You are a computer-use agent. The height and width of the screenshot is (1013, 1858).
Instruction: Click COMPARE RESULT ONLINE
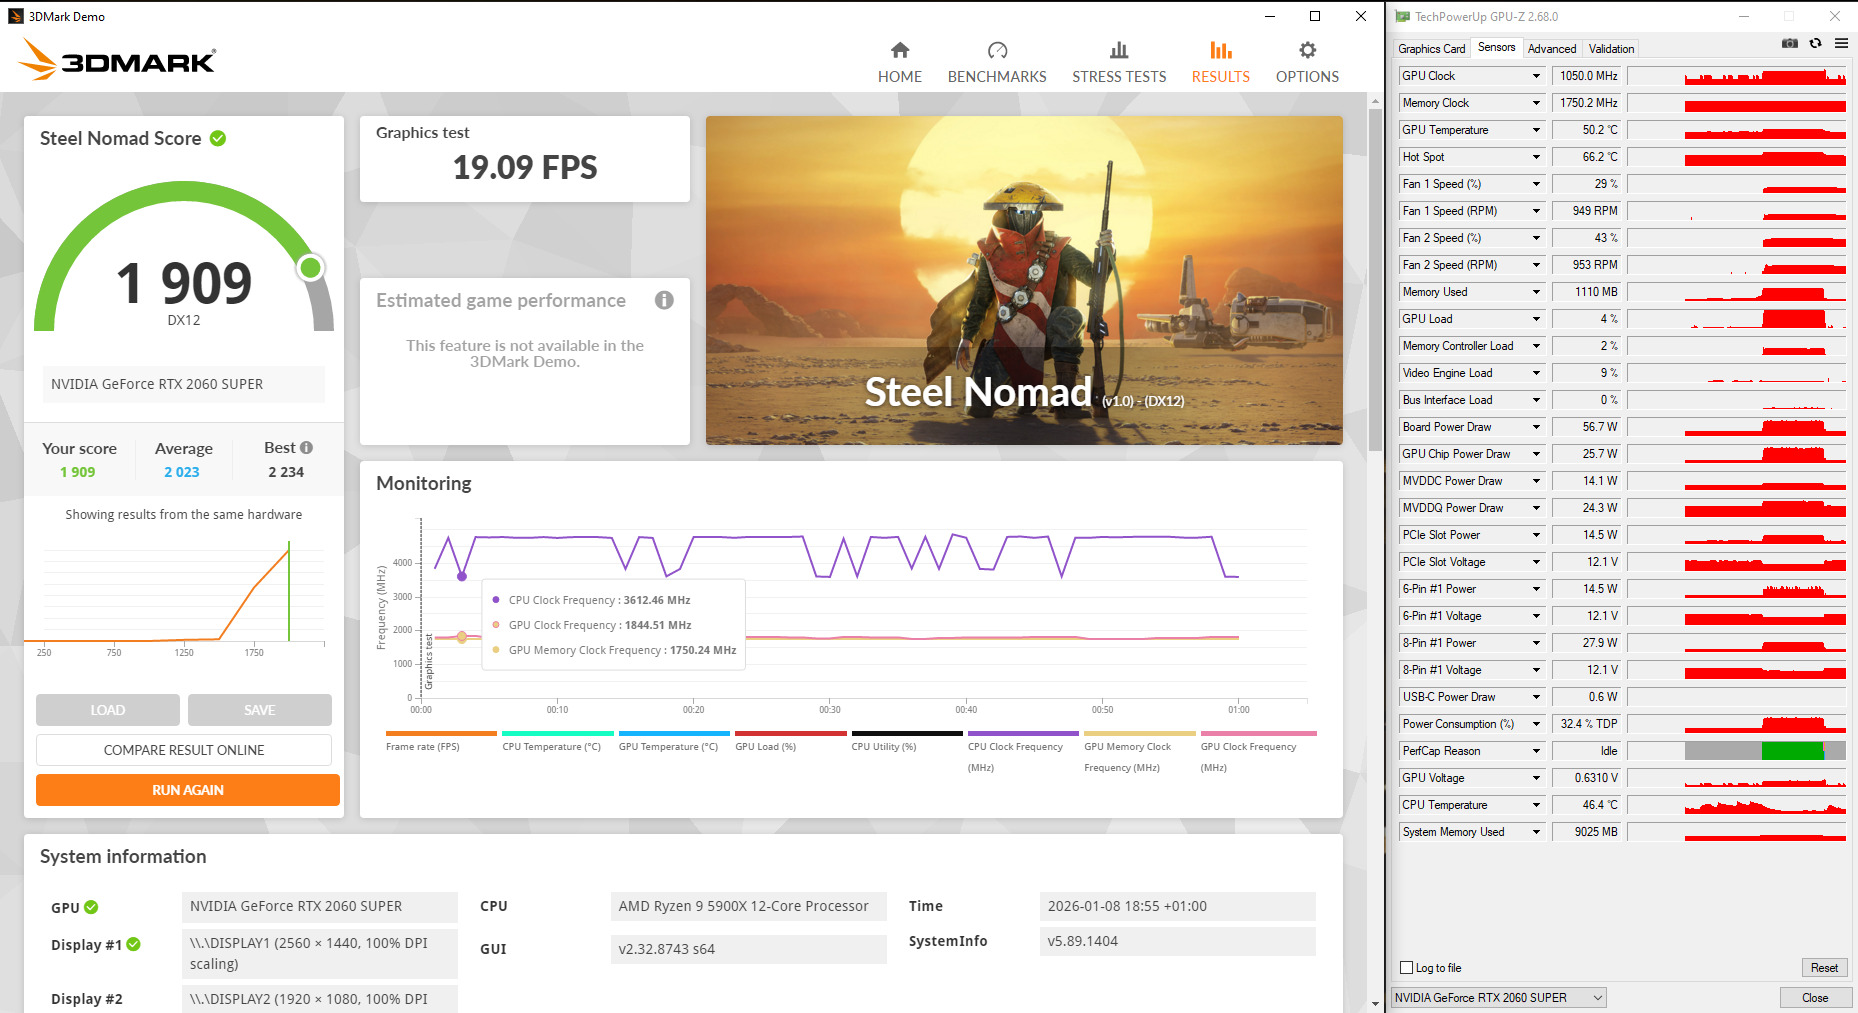184,750
